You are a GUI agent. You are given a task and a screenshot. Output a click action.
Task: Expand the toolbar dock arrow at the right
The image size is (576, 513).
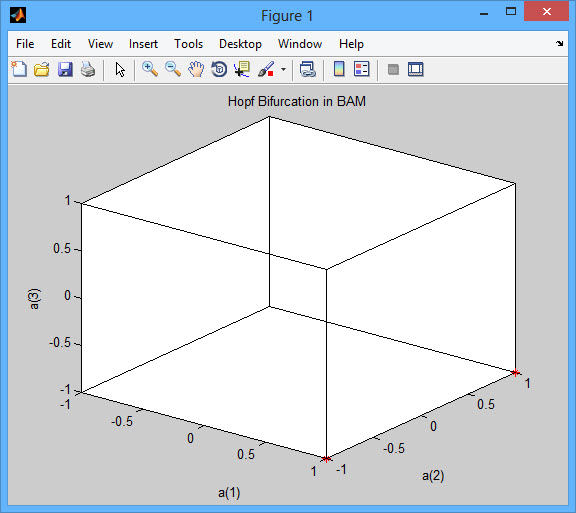[x=559, y=43]
